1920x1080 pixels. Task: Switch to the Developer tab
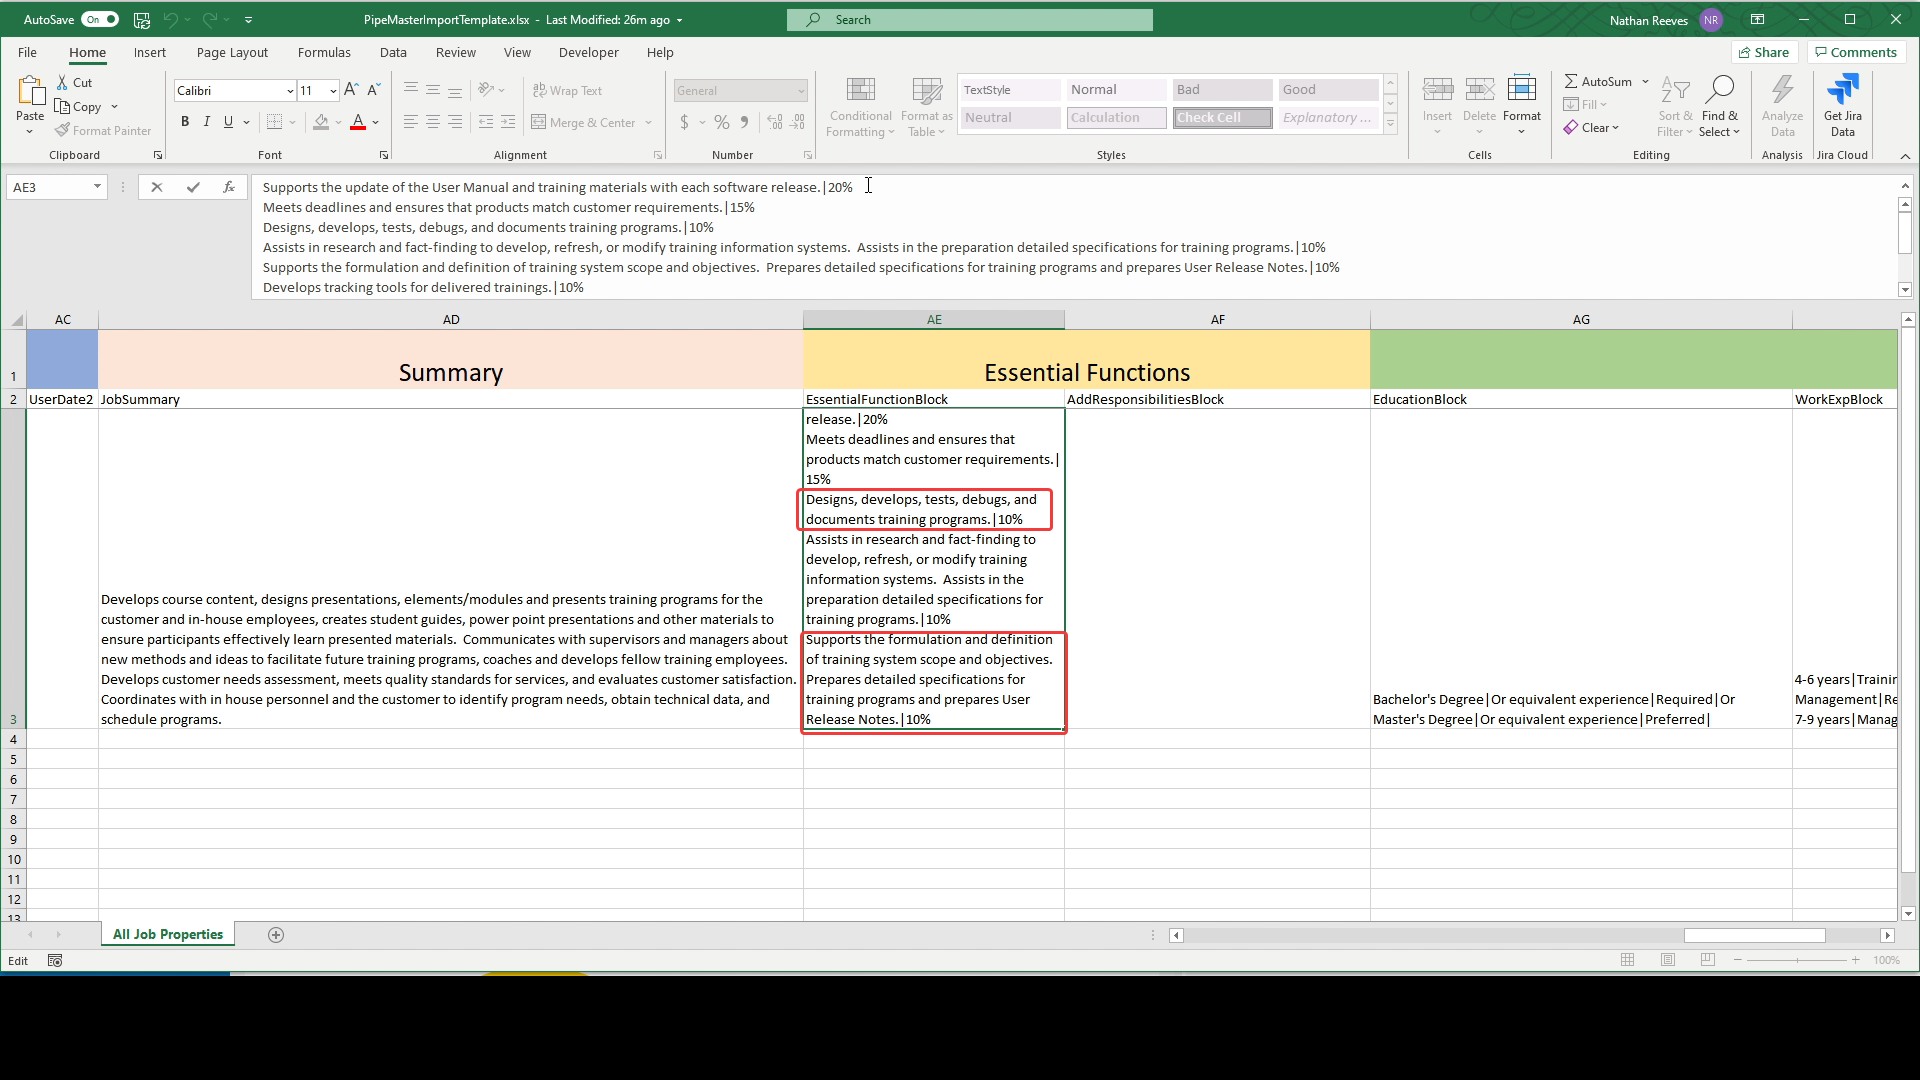tap(588, 52)
